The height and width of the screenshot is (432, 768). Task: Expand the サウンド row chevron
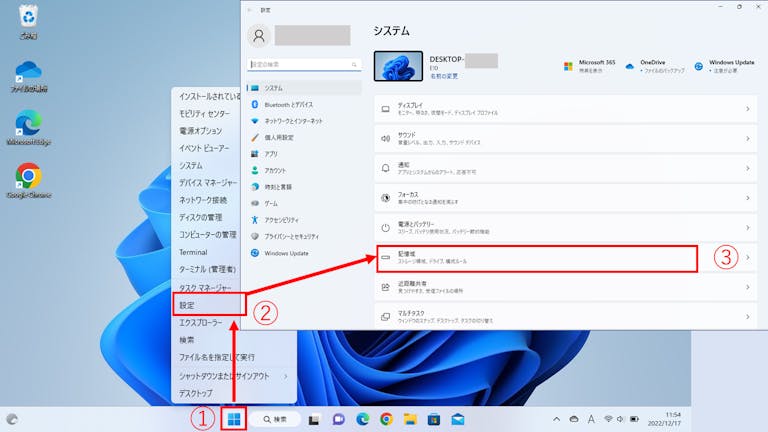(747, 139)
